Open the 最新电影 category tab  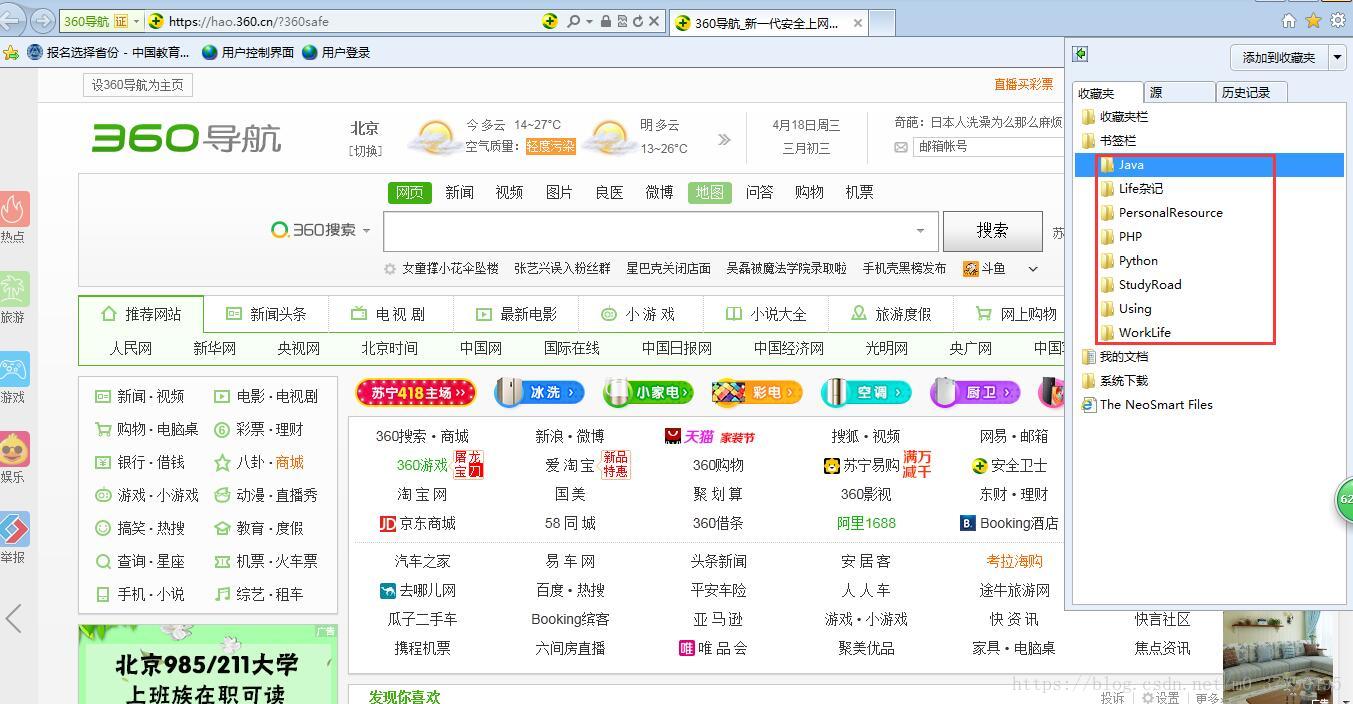coord(516,314)
